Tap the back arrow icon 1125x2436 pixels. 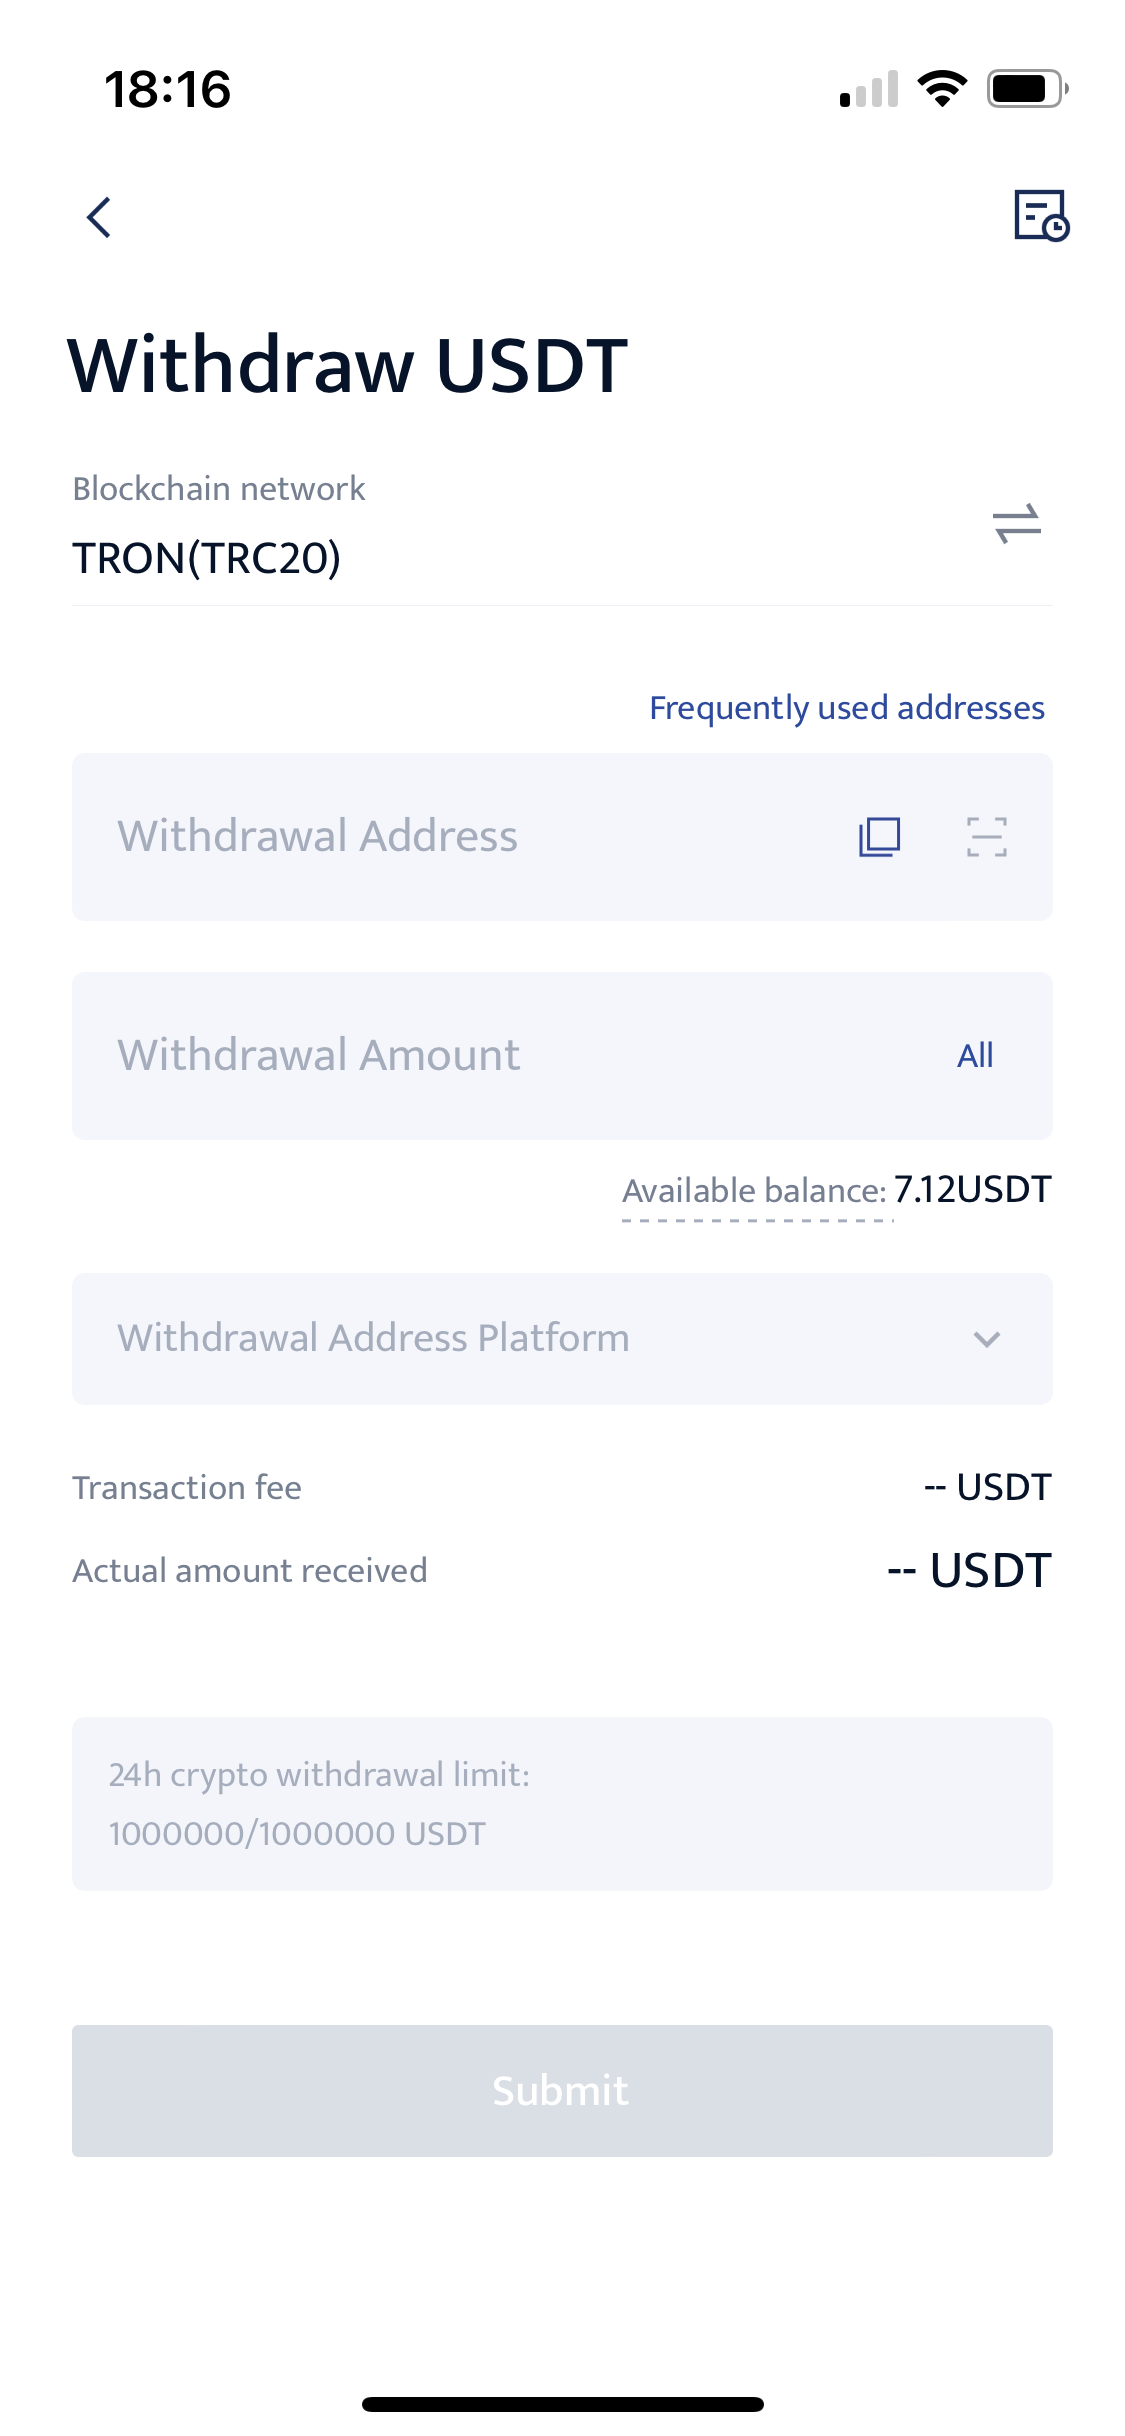pos(98,217)
